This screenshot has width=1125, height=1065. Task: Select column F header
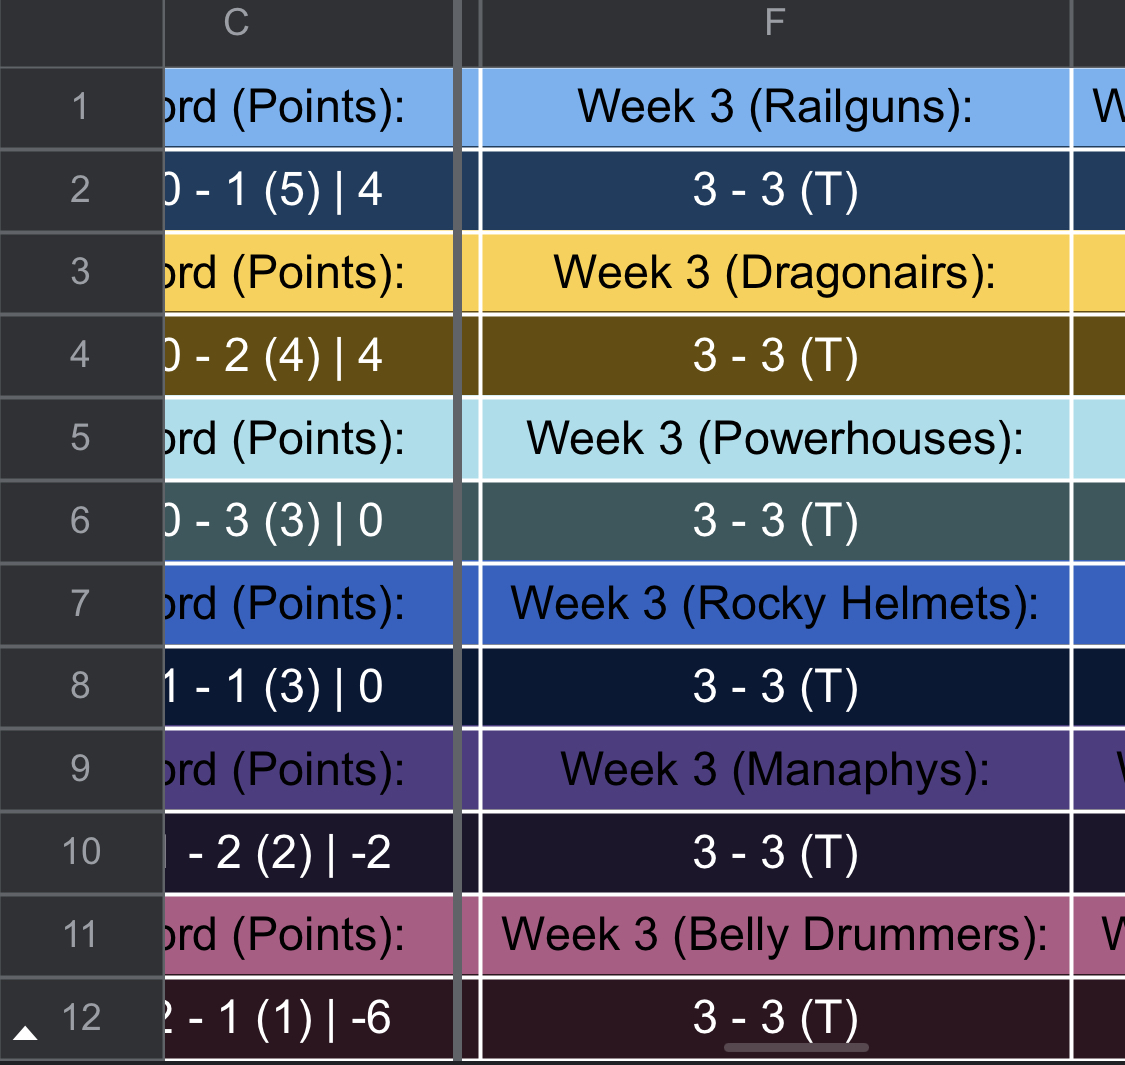tap(775, 24)
